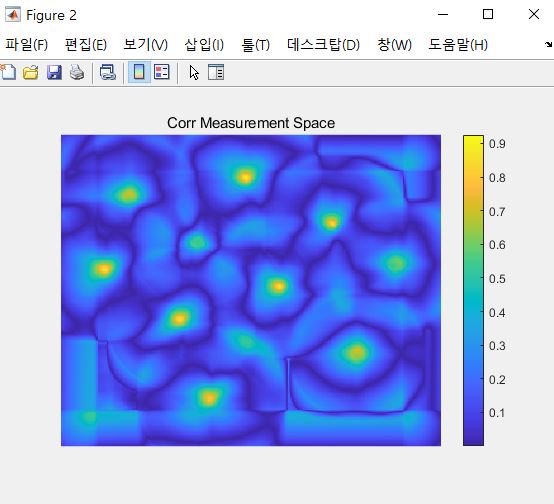Click the dock figure arrow at menu bar end

click(x=548, y=45)
